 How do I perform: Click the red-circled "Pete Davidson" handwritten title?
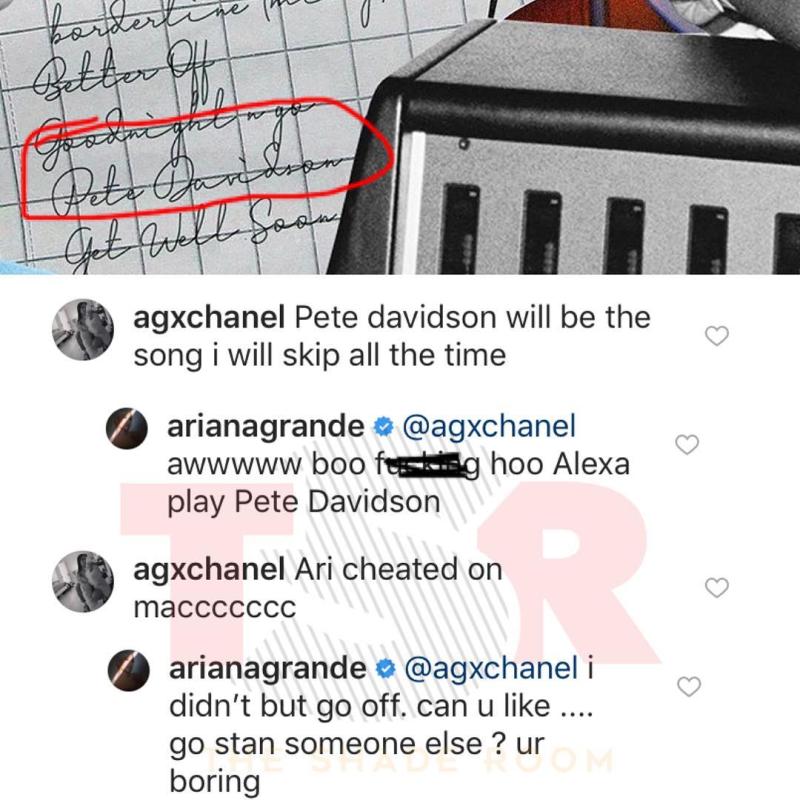pos(194,181)
